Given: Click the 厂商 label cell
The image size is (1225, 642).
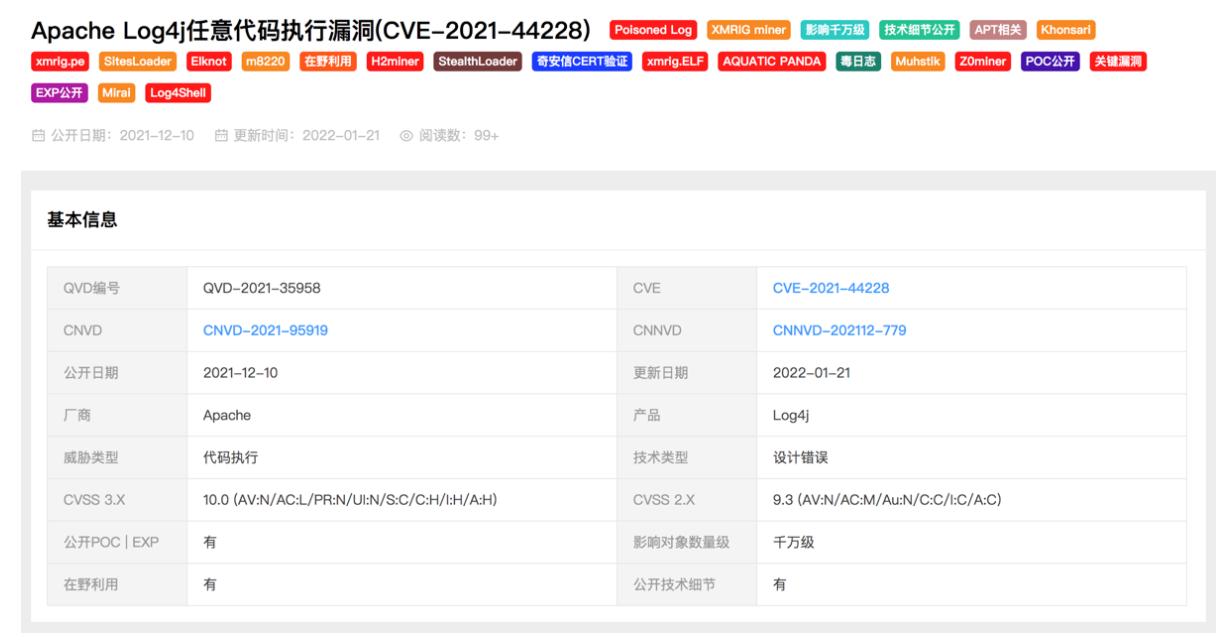Looking at the screenshot, I should click(x=117, y=415).
